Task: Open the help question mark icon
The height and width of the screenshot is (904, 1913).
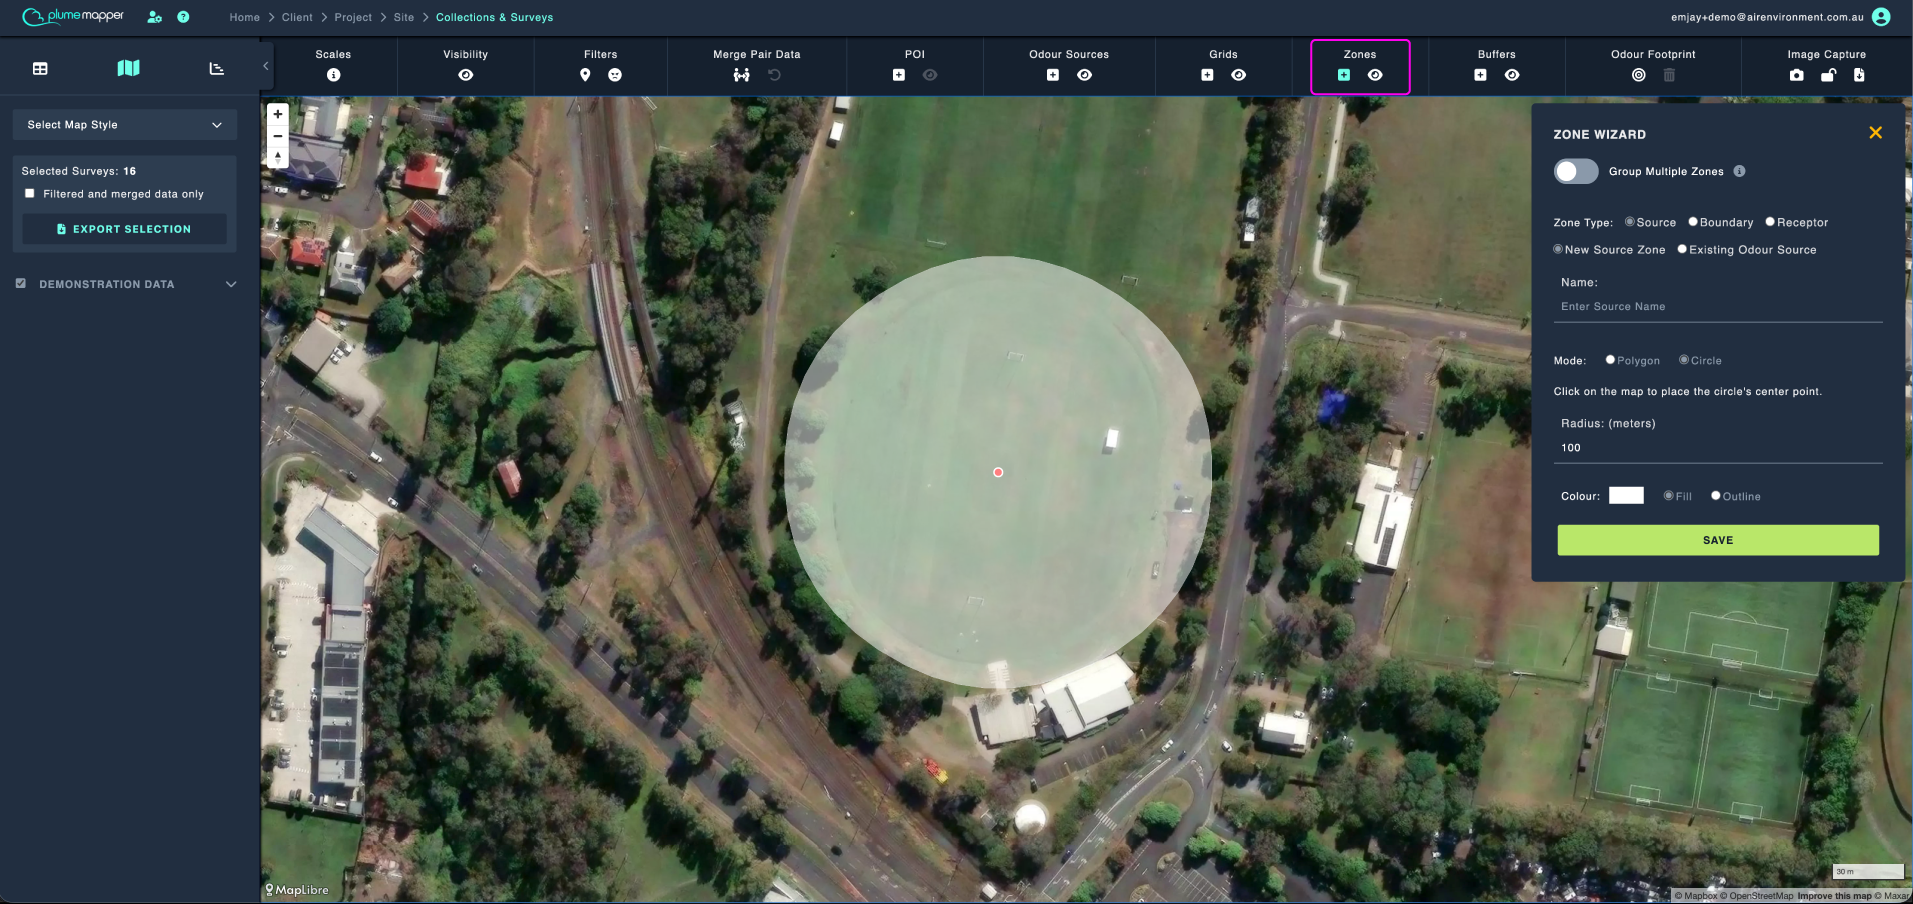Action: coord(183,17)
